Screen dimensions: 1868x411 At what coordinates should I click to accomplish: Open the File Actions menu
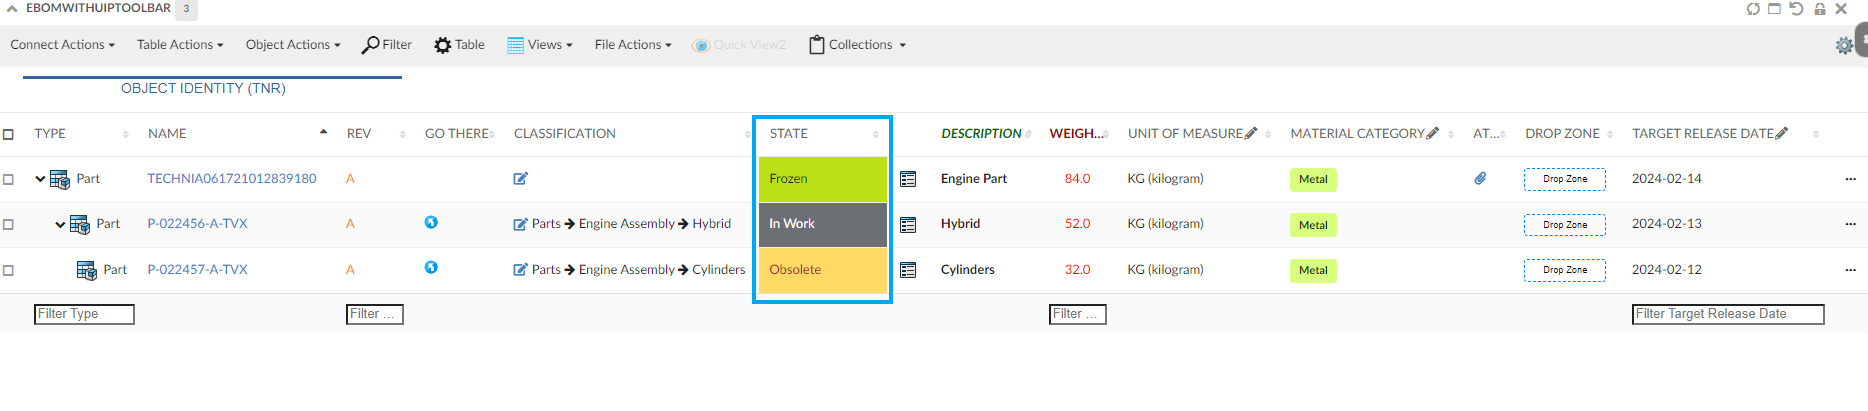click(x=632, y=45)
